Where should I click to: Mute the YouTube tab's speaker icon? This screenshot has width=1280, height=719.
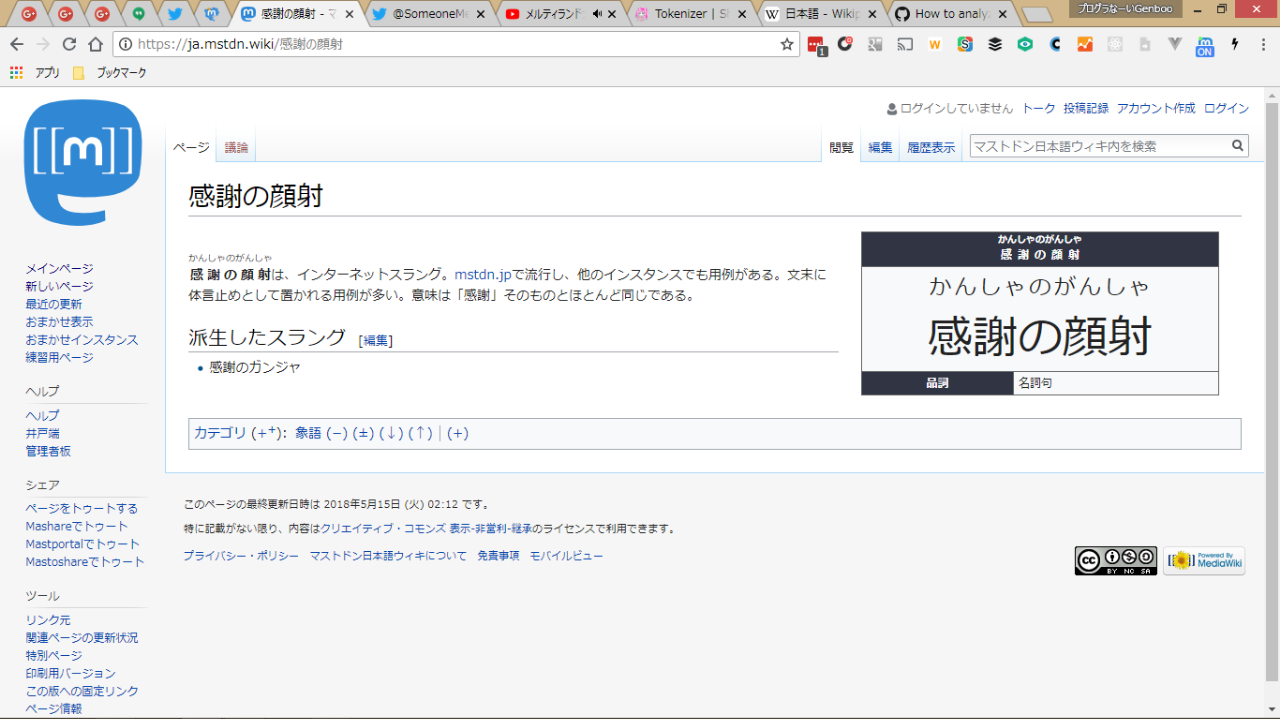pyautogui.click(x=597, y=14)
